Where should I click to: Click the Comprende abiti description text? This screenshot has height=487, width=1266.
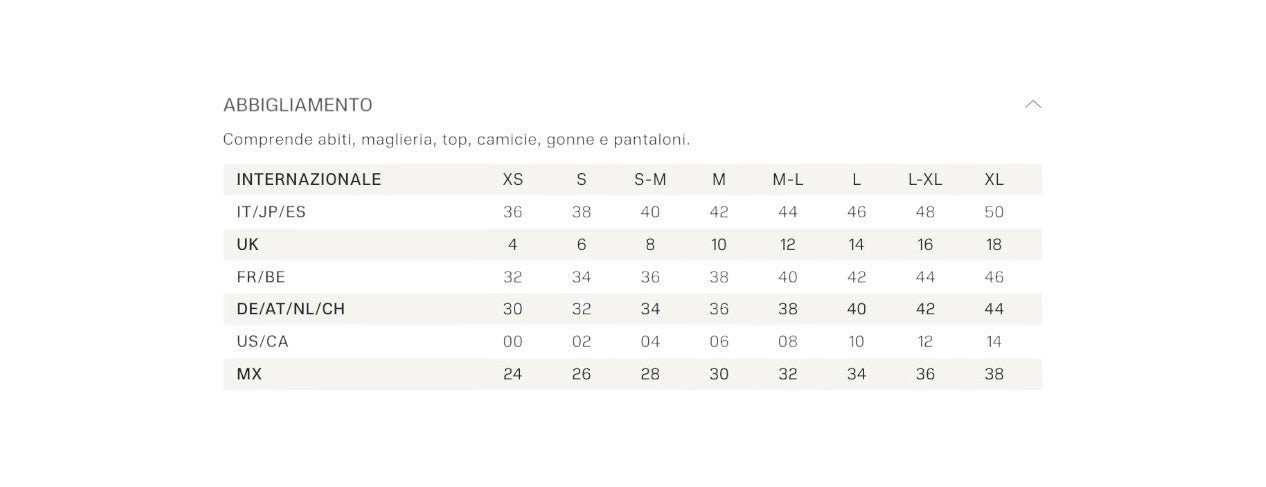[x=457, y=139]
